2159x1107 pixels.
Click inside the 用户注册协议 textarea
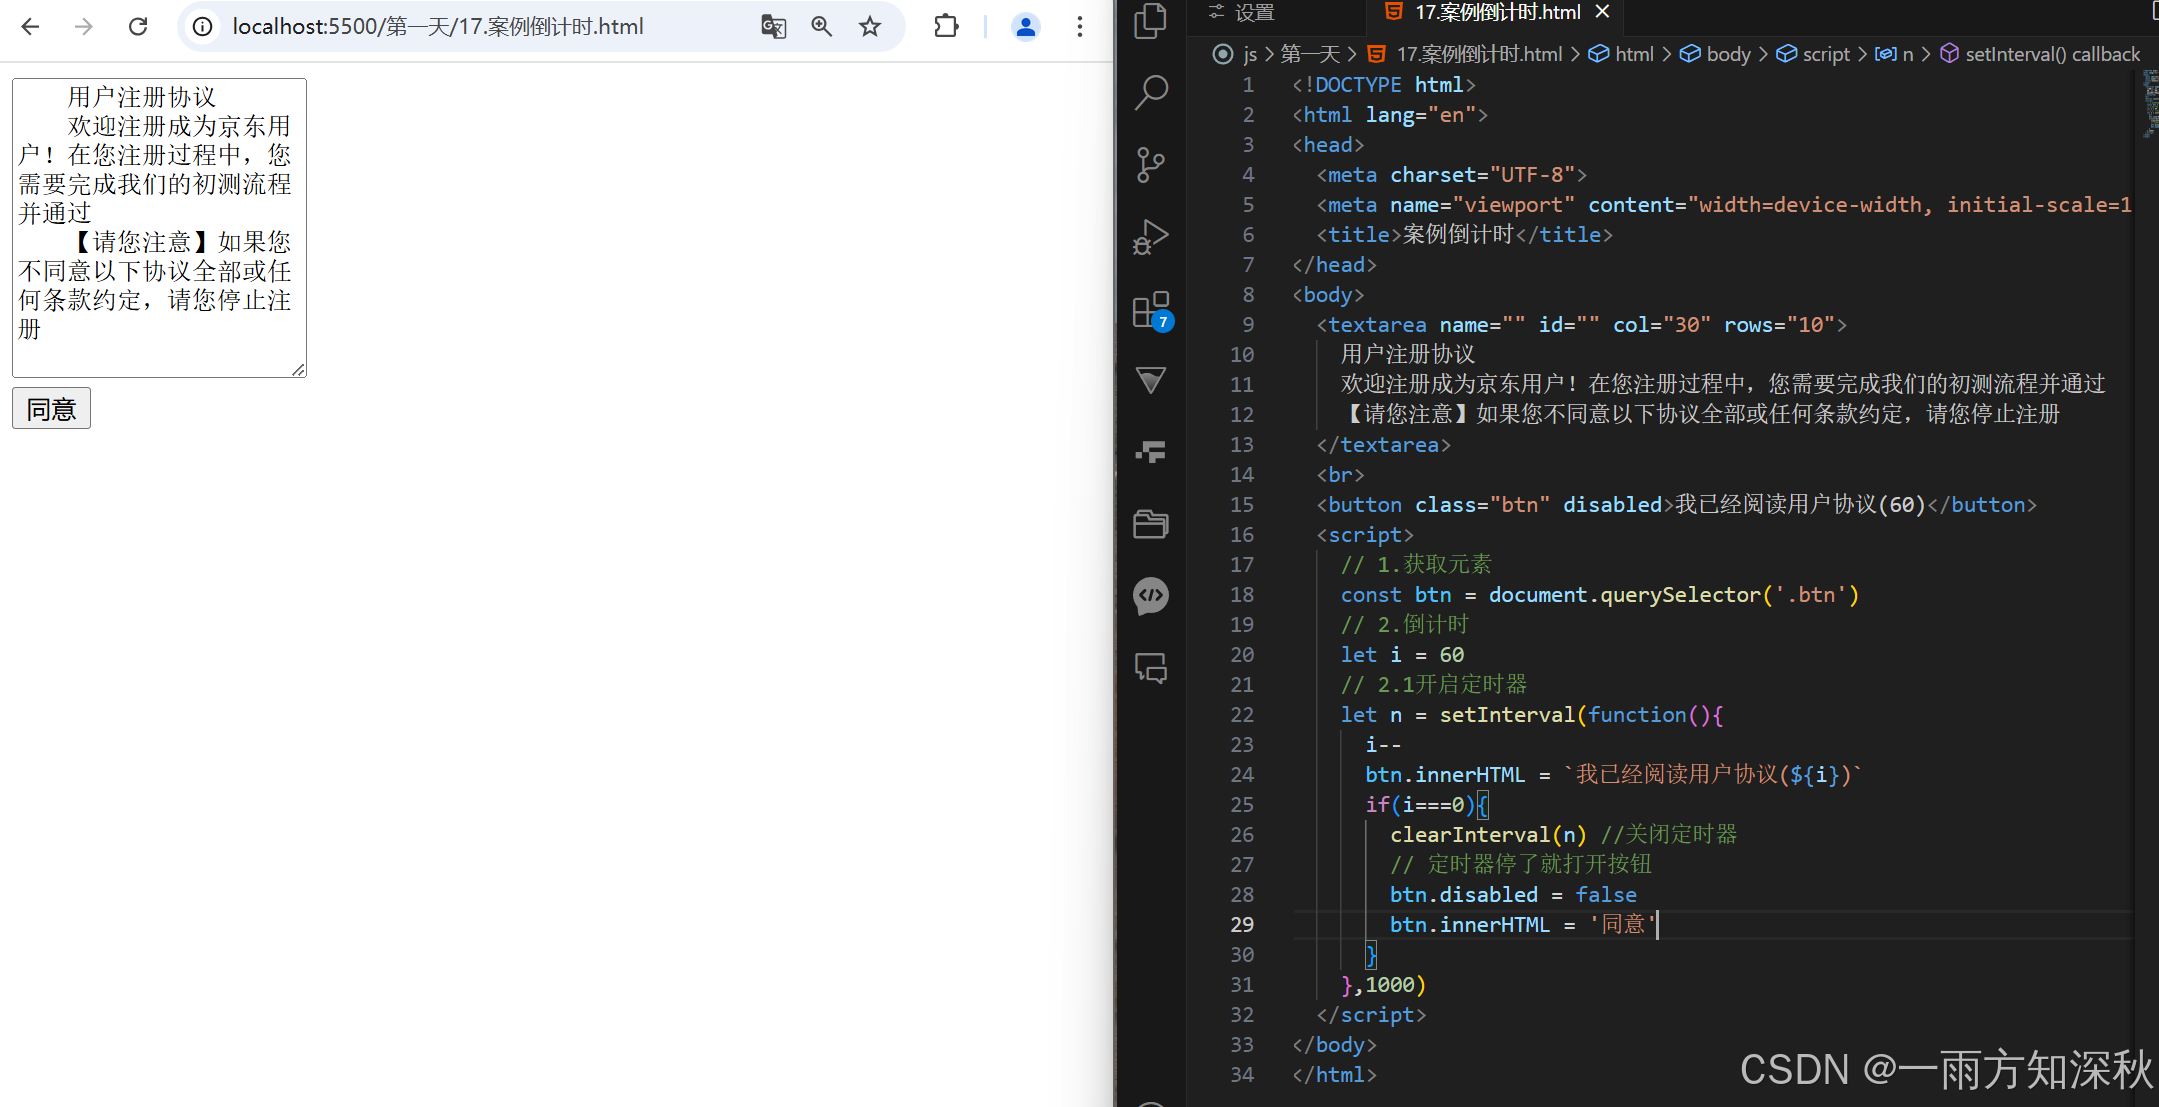tap(158, 228)
